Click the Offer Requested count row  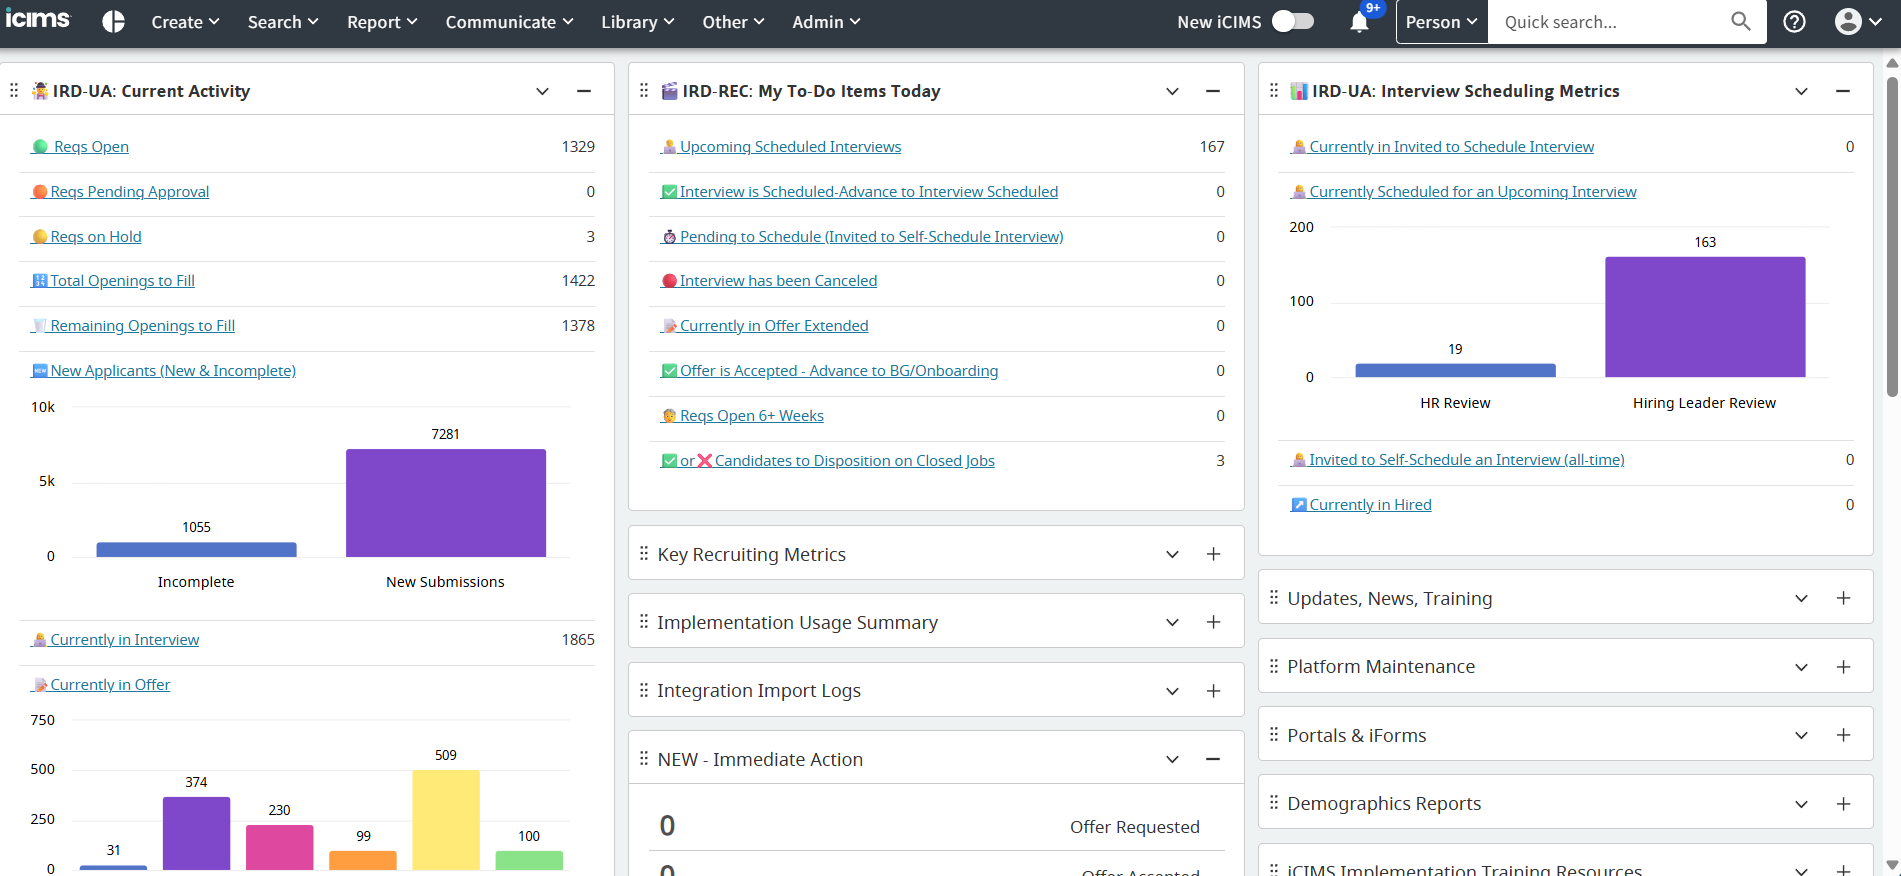(936, 827)
